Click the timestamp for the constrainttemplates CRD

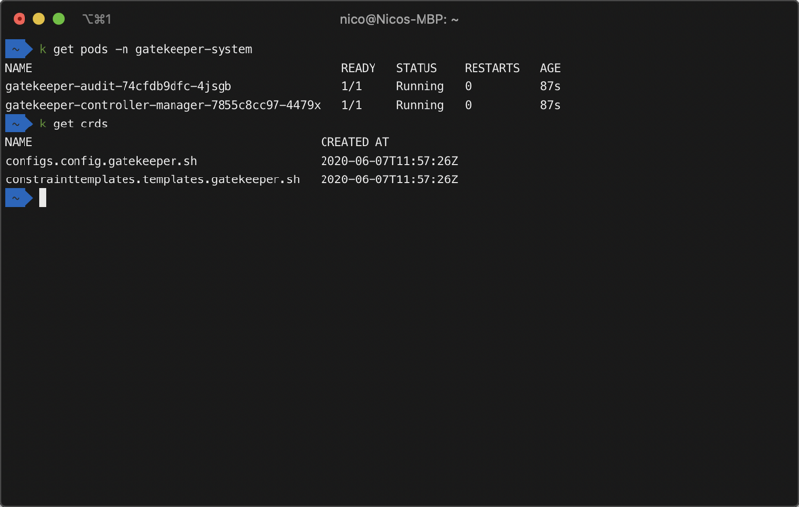click(x=389, y=180)
